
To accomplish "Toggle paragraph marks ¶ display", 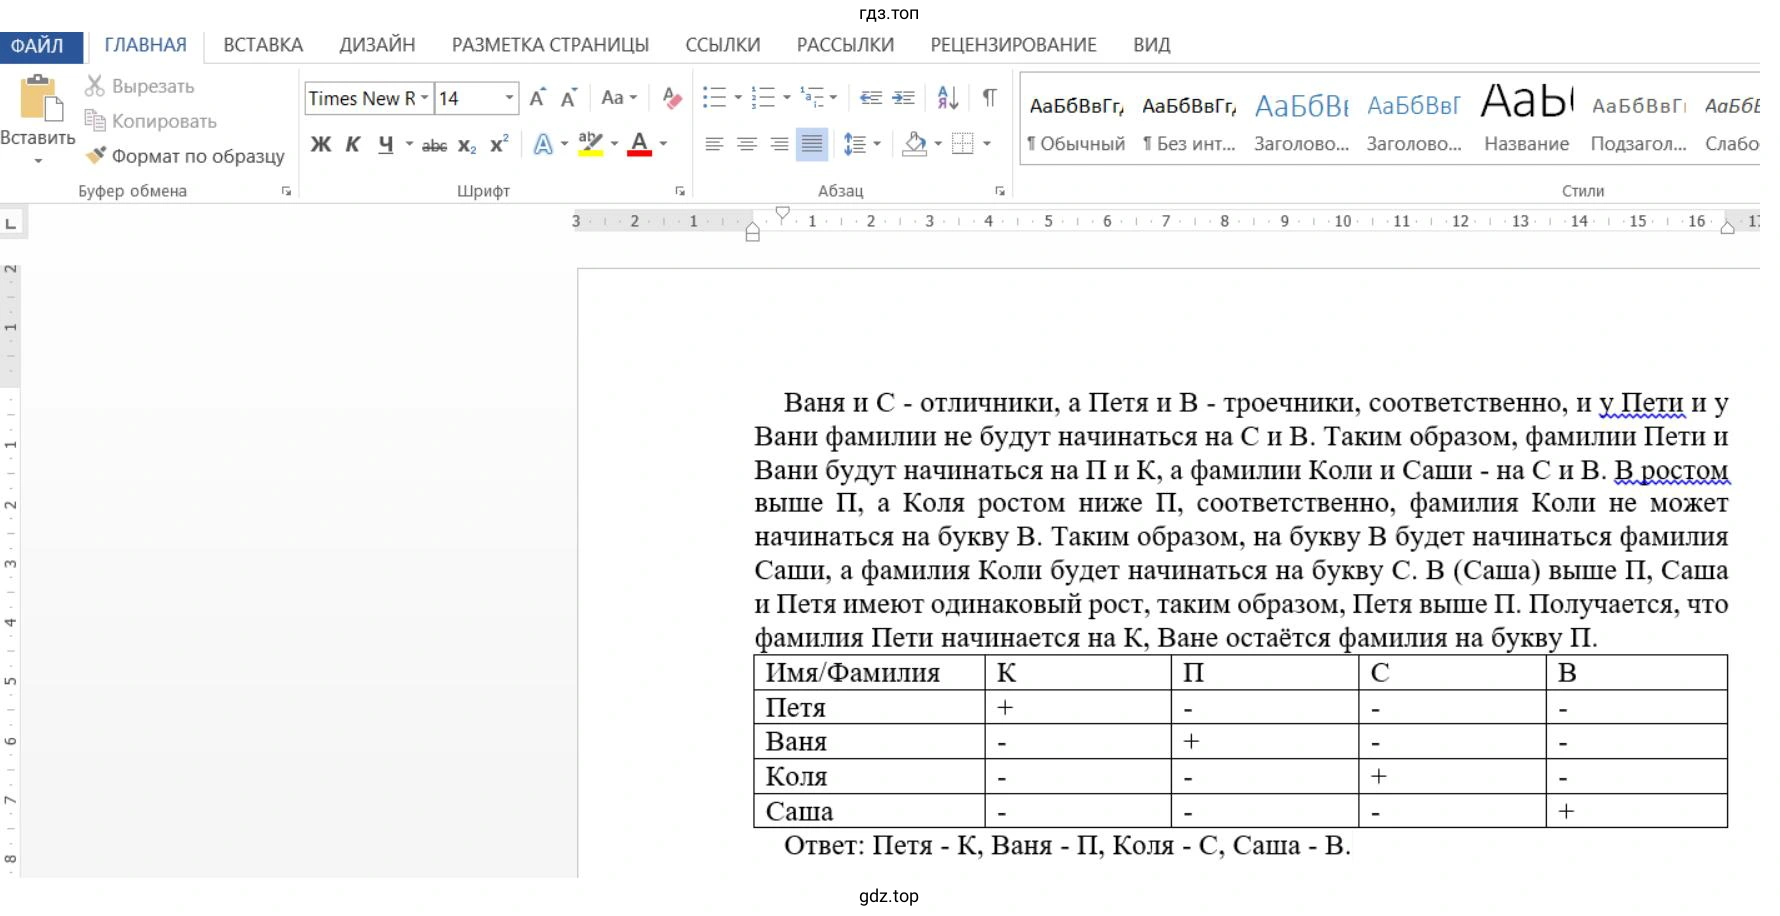I will click(989, 97).
